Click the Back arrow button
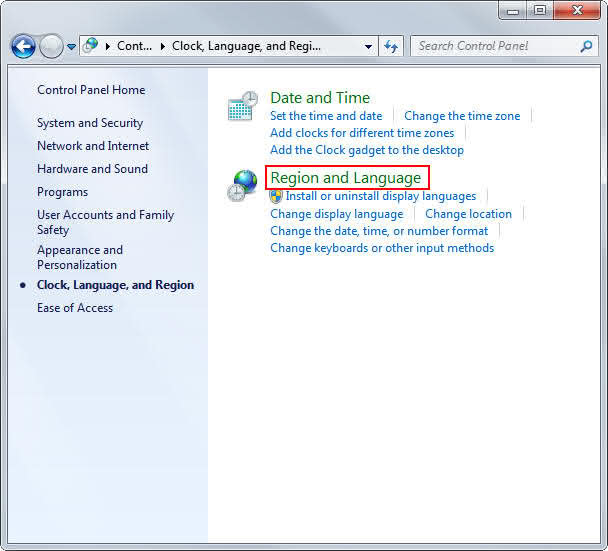 [x=23, y=47]
